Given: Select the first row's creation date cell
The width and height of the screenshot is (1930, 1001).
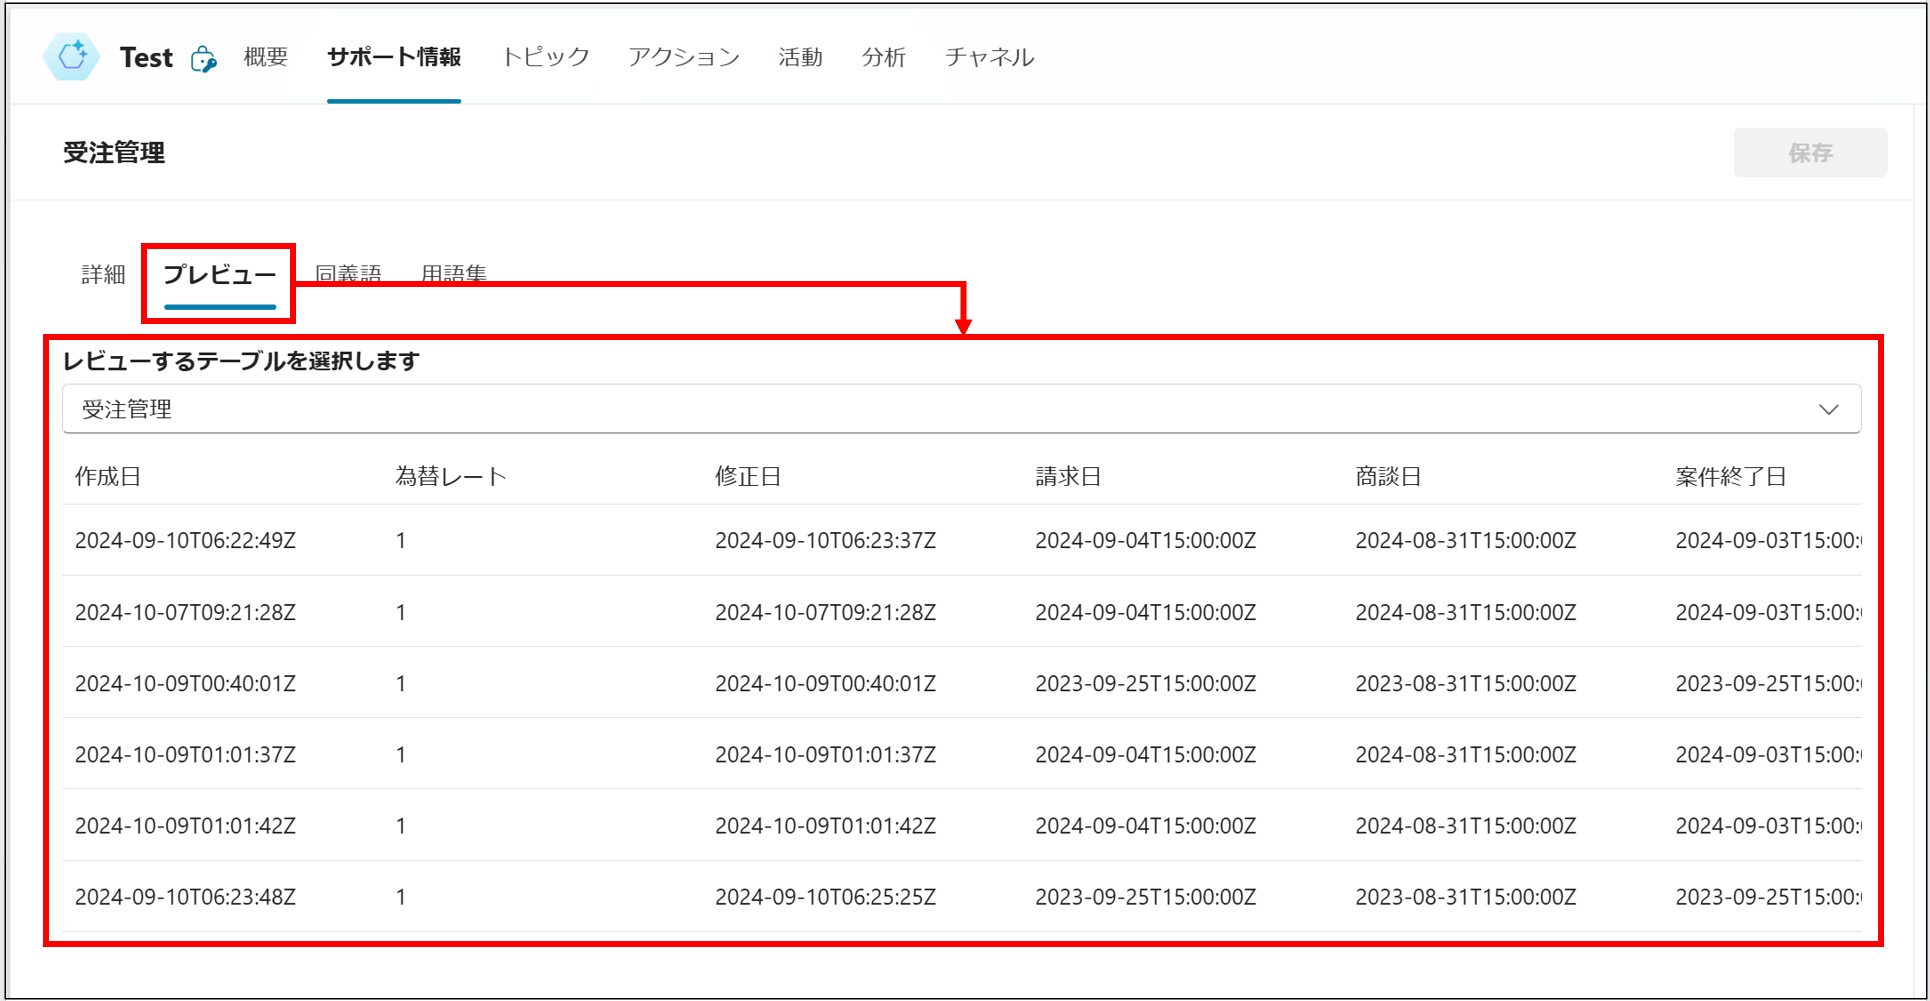Looking at the screenshot, I should (186, 541).
